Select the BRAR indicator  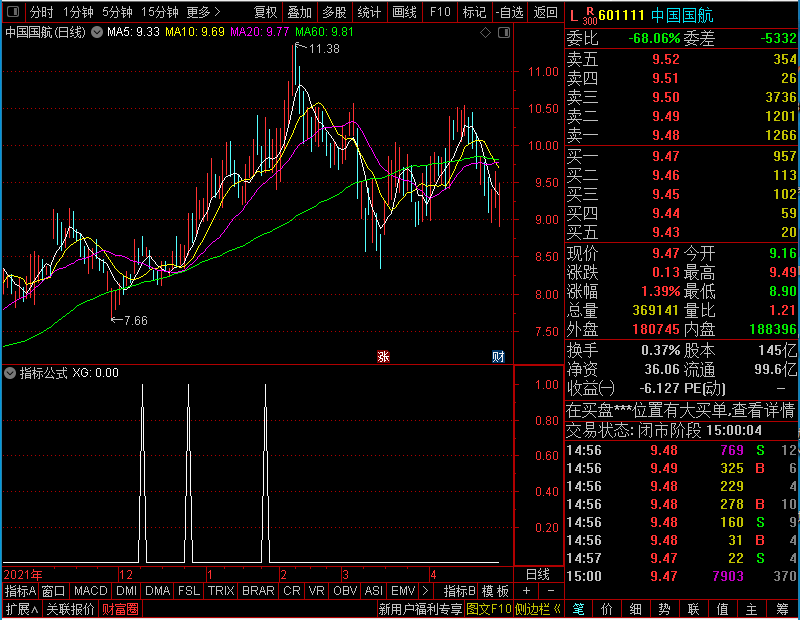258,591
